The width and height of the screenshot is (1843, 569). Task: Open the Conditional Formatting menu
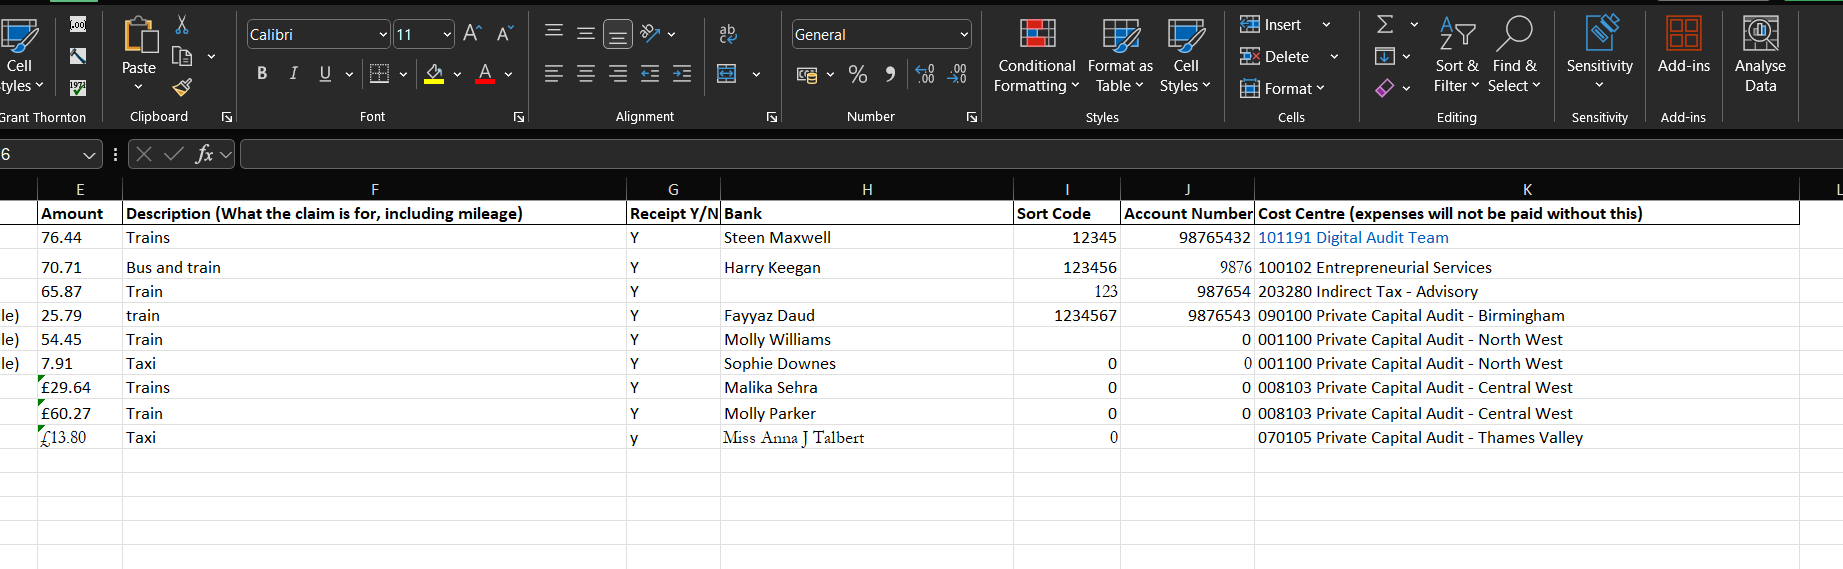pos(1037,56)
